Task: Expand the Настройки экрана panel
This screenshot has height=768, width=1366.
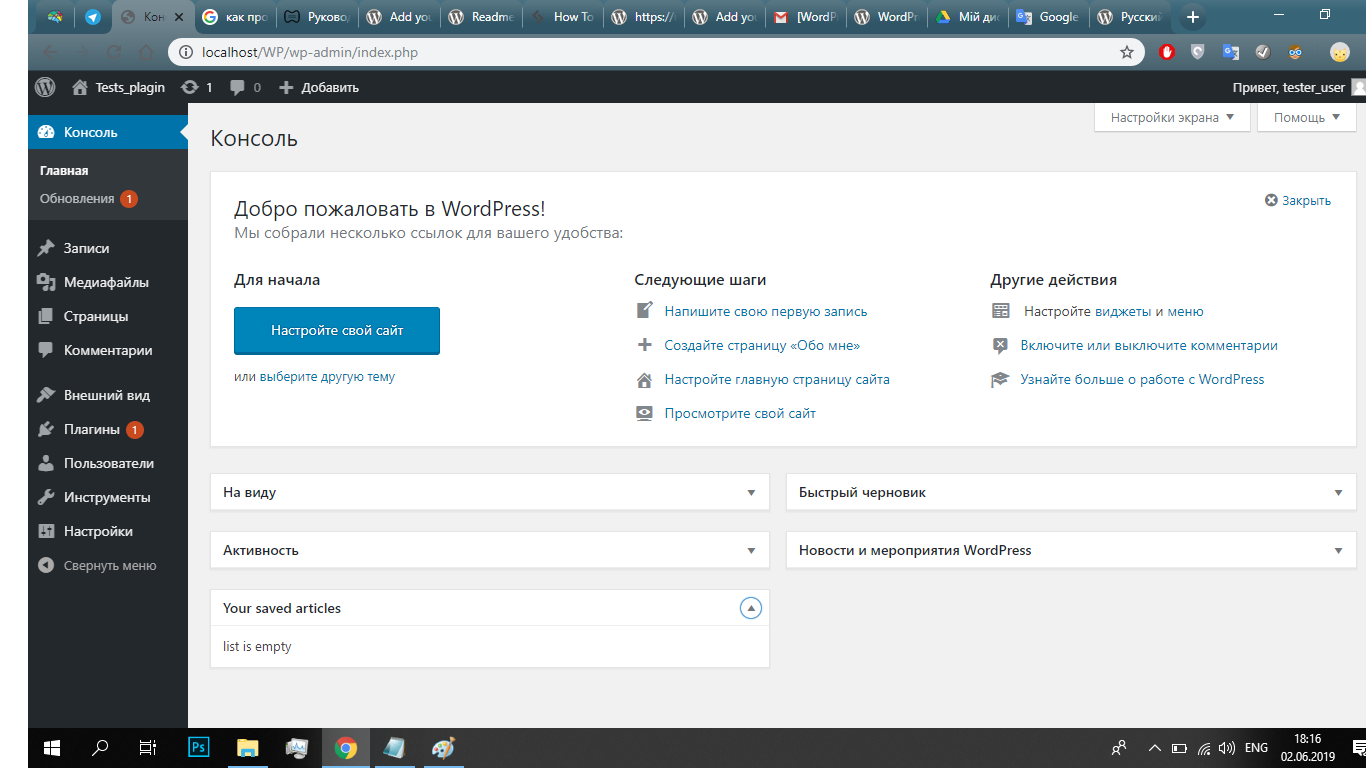Action: (x=1172, y=117)
